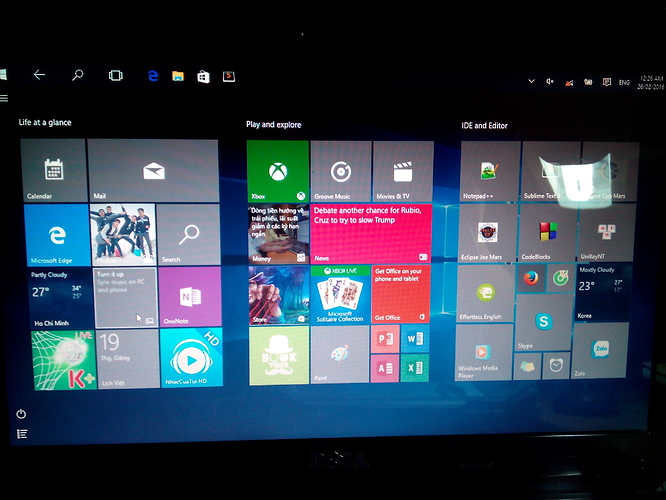The height and width of the screenshot is (500, 666).
Task: Open the Alarms clock small tile
Action: point(556,365)
